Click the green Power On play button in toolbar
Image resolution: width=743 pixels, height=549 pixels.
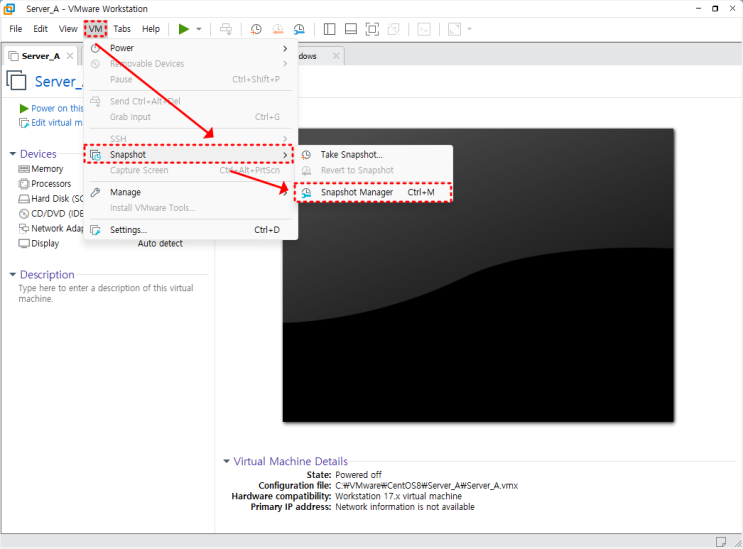coord(183,29)
